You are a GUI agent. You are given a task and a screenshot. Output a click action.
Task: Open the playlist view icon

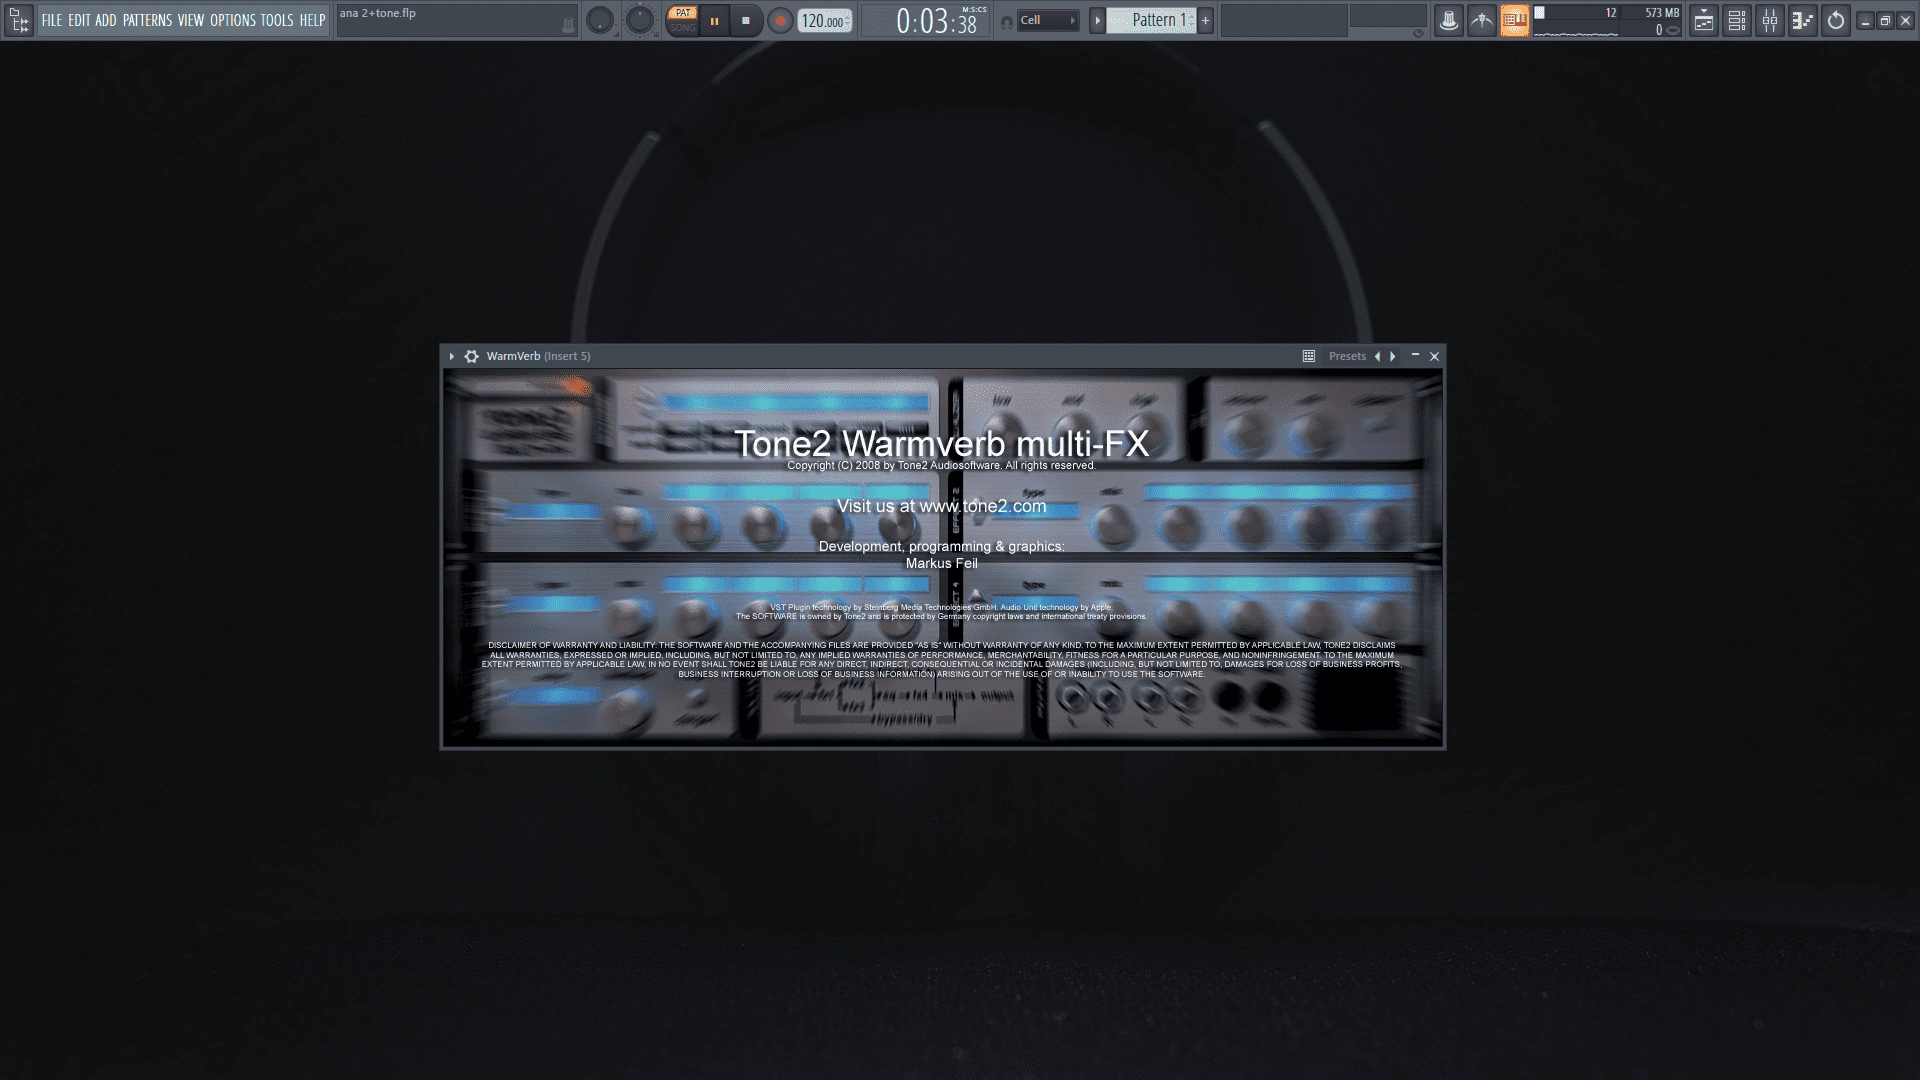[x=1704, y=20]
